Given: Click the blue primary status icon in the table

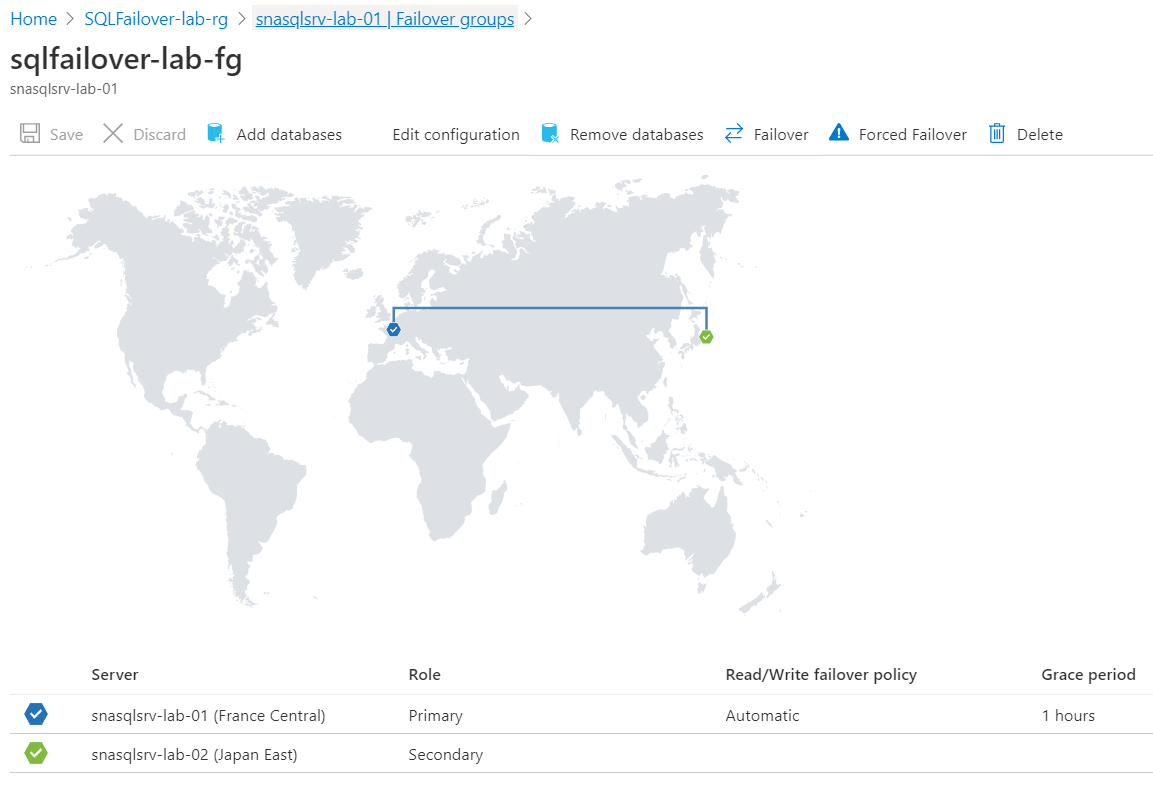Looking at the screenshot, I should [36, 714].
